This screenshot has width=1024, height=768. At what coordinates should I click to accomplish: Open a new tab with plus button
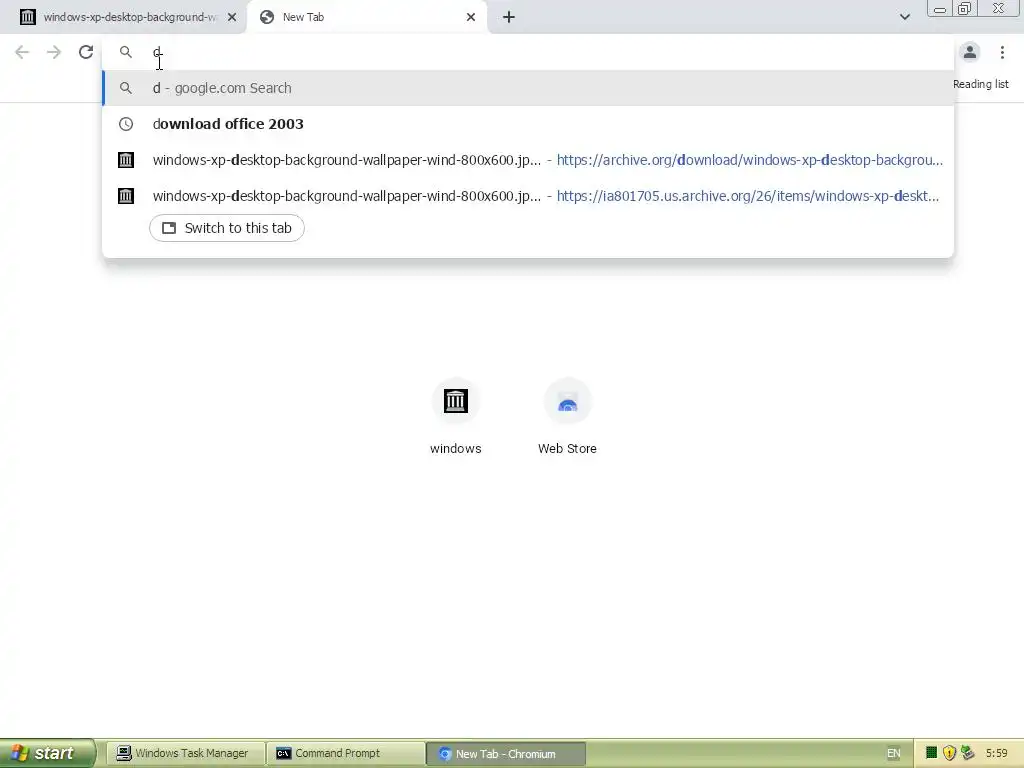pos(509,17)
